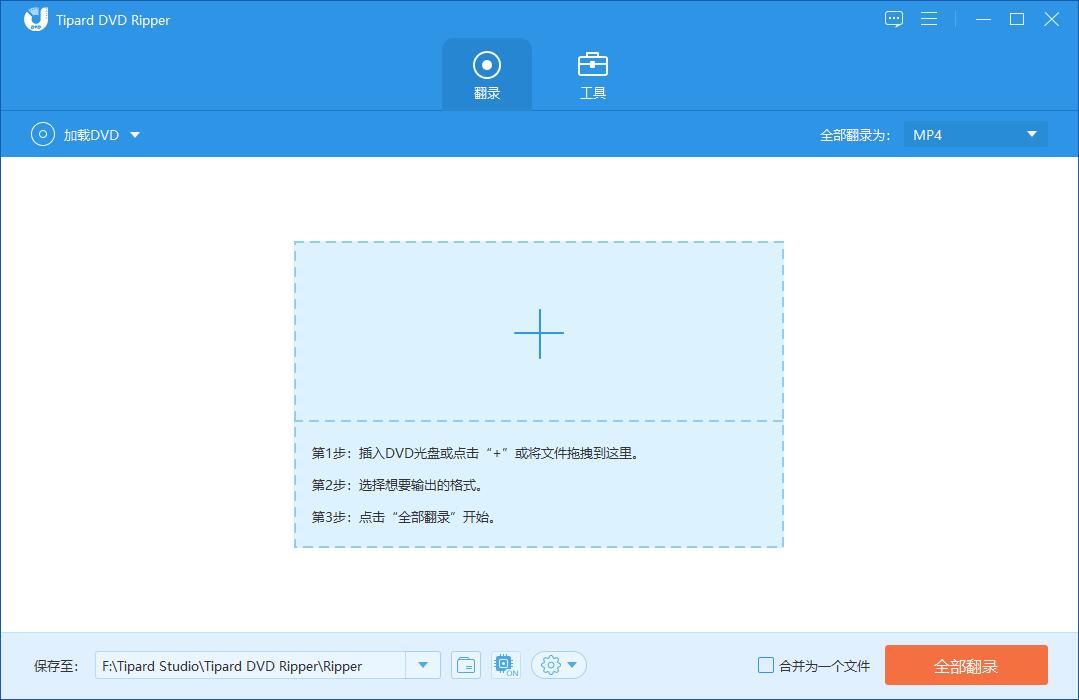This screenshot has width=1079, height=700.
Task: Click the save path field
Action: [x=250, y=666]
